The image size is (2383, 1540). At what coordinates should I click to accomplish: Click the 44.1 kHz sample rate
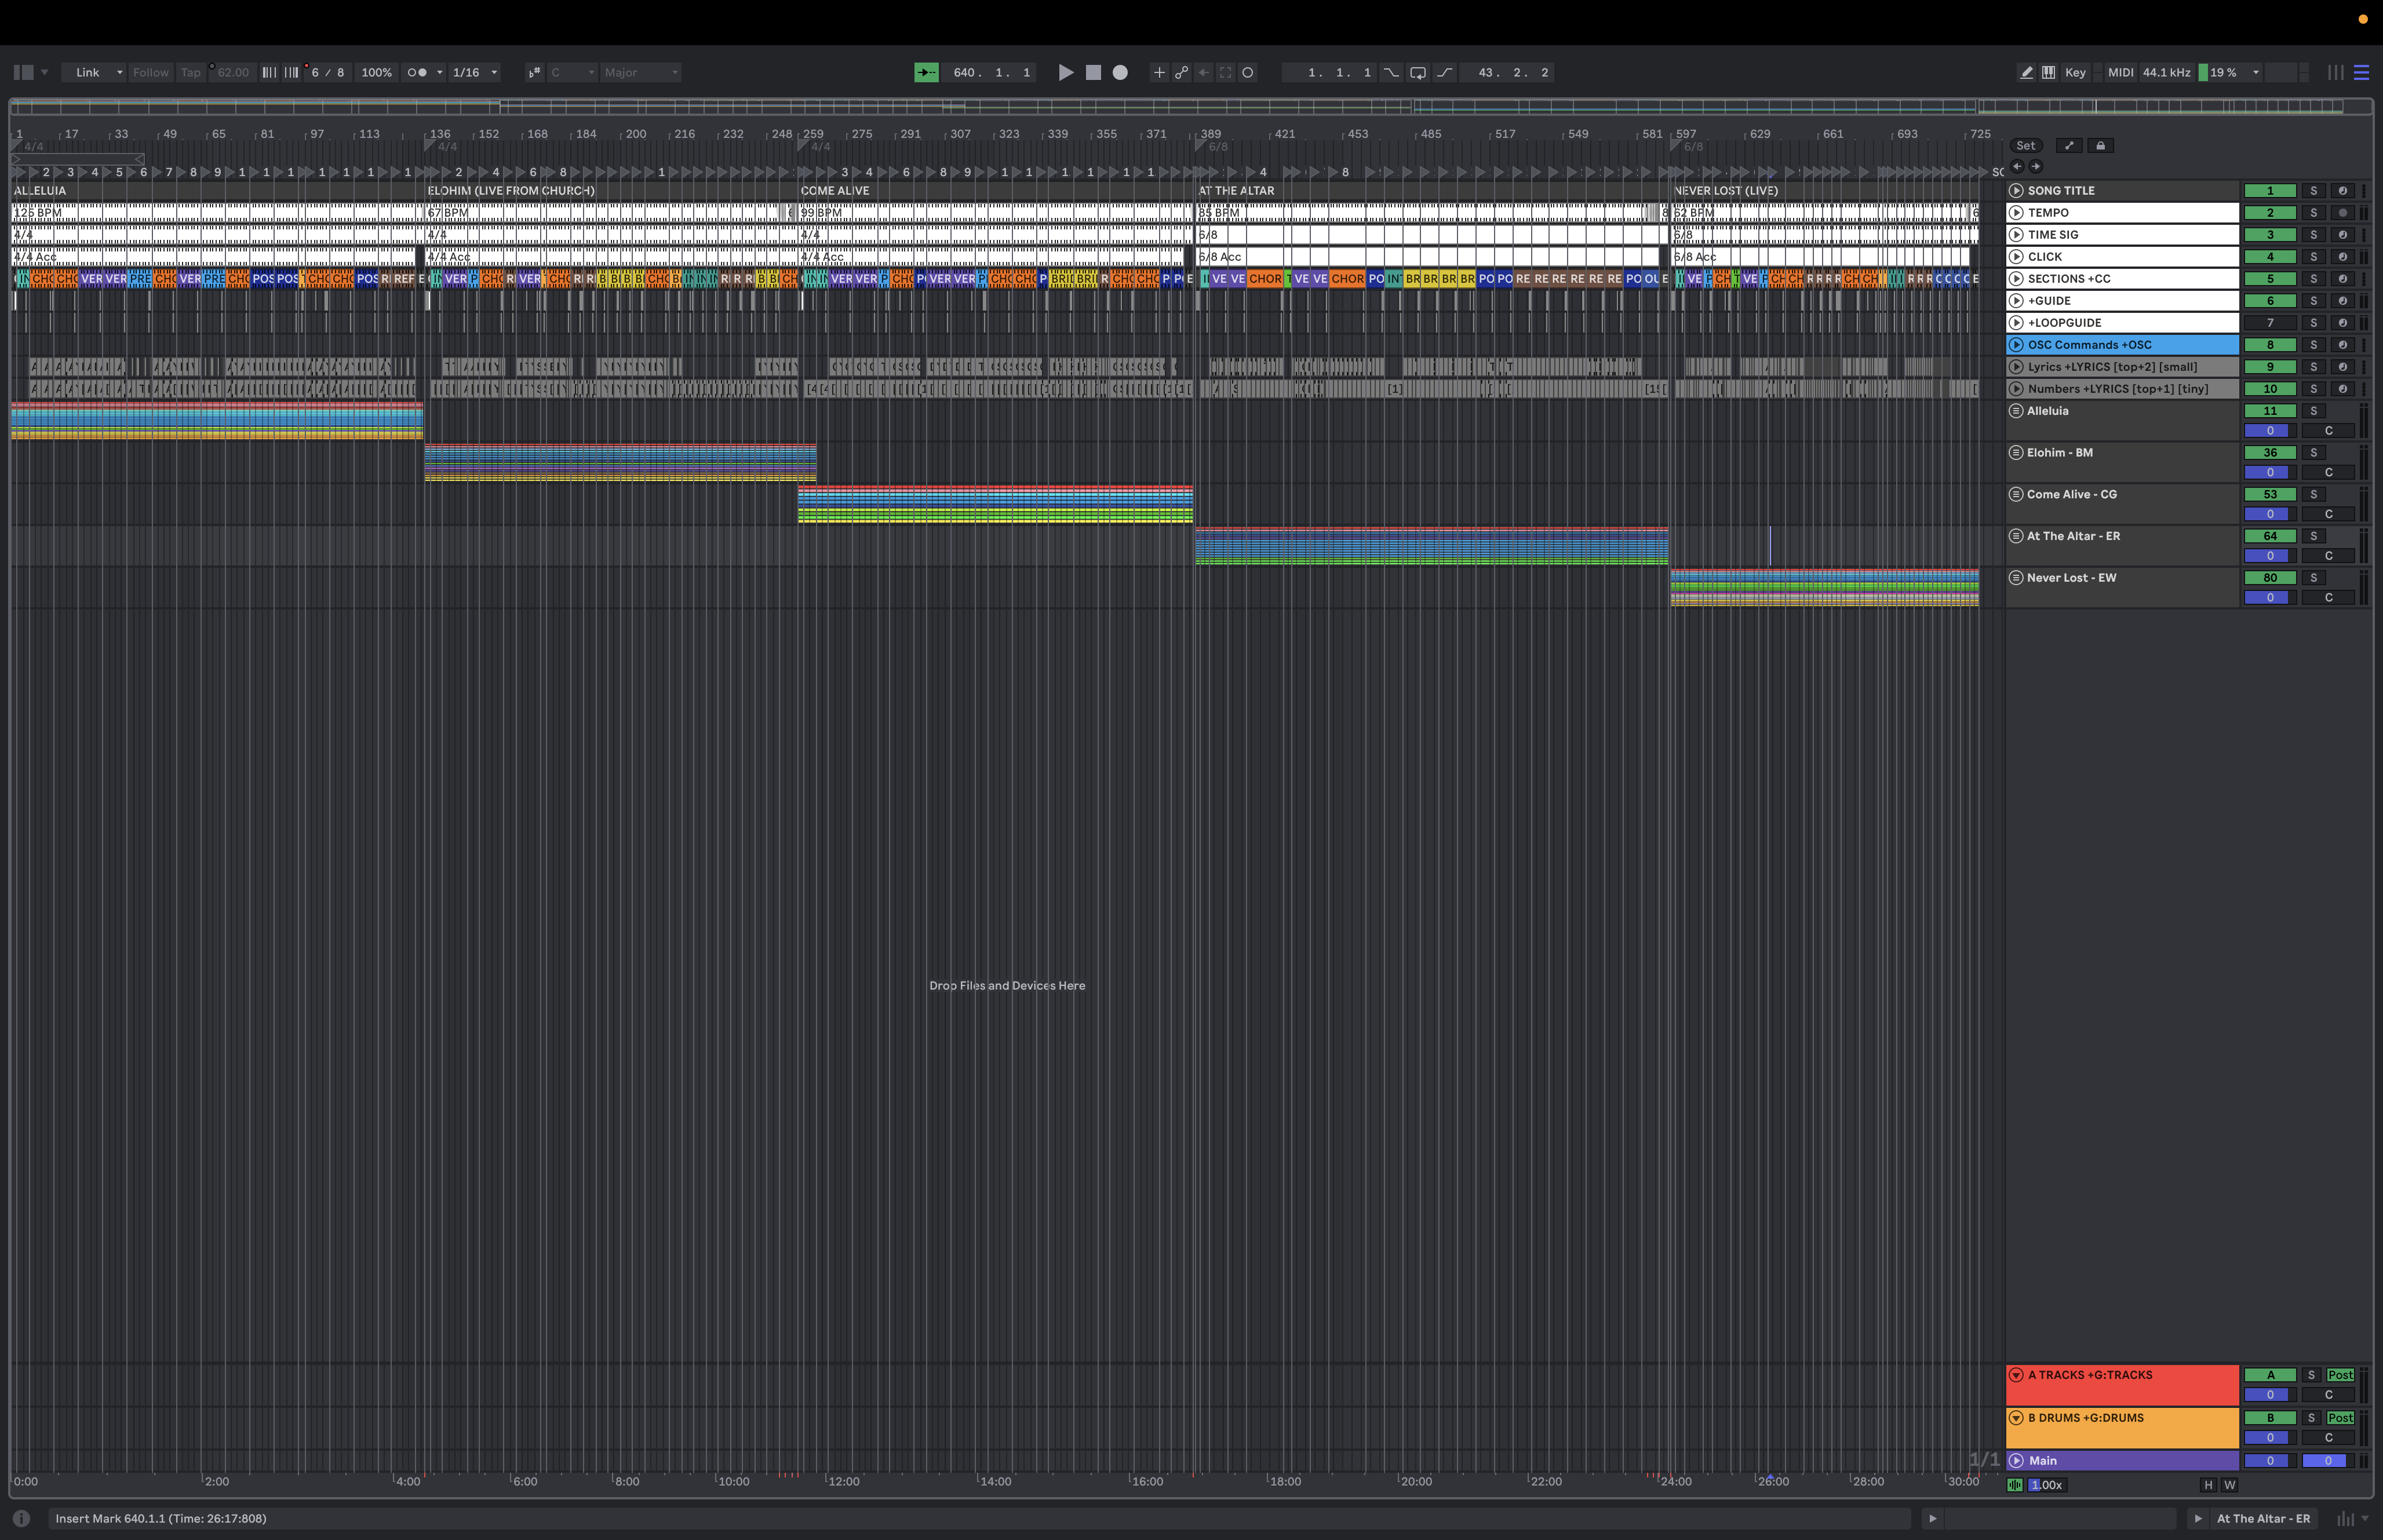click(2166, 72)
